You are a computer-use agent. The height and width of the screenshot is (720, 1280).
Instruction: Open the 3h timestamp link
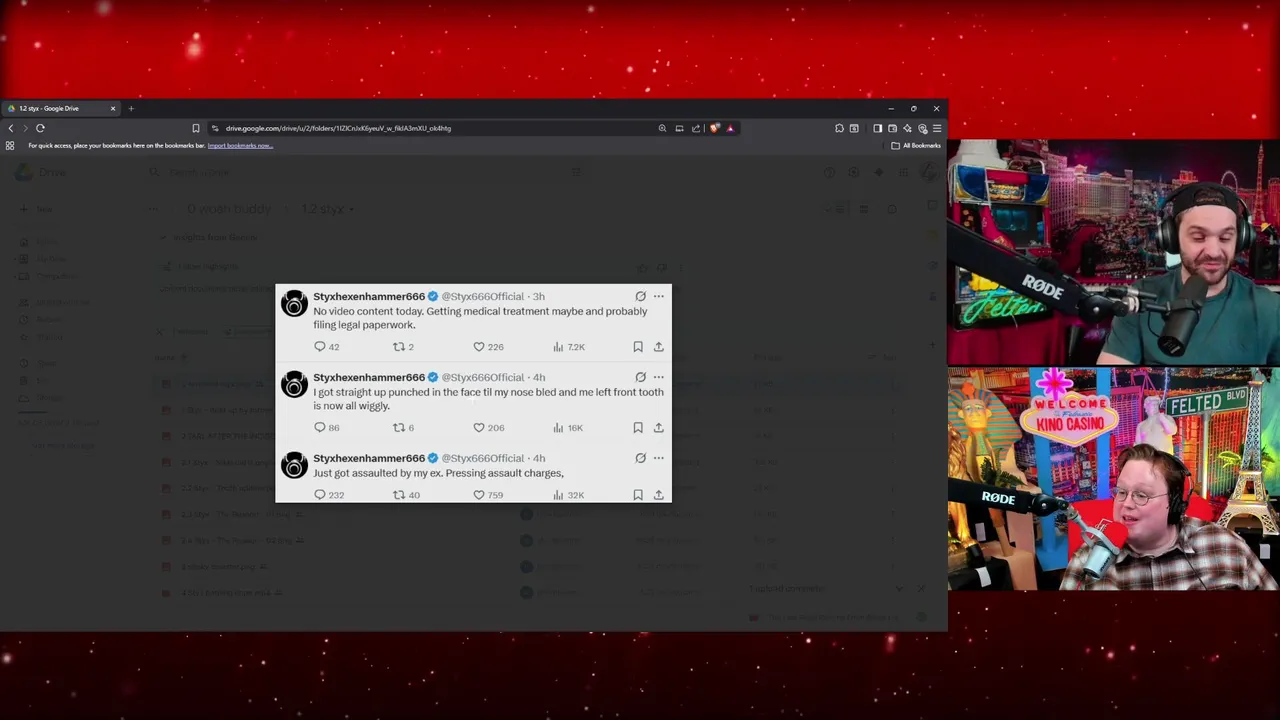pyautogui.click(x=539, y=296)
